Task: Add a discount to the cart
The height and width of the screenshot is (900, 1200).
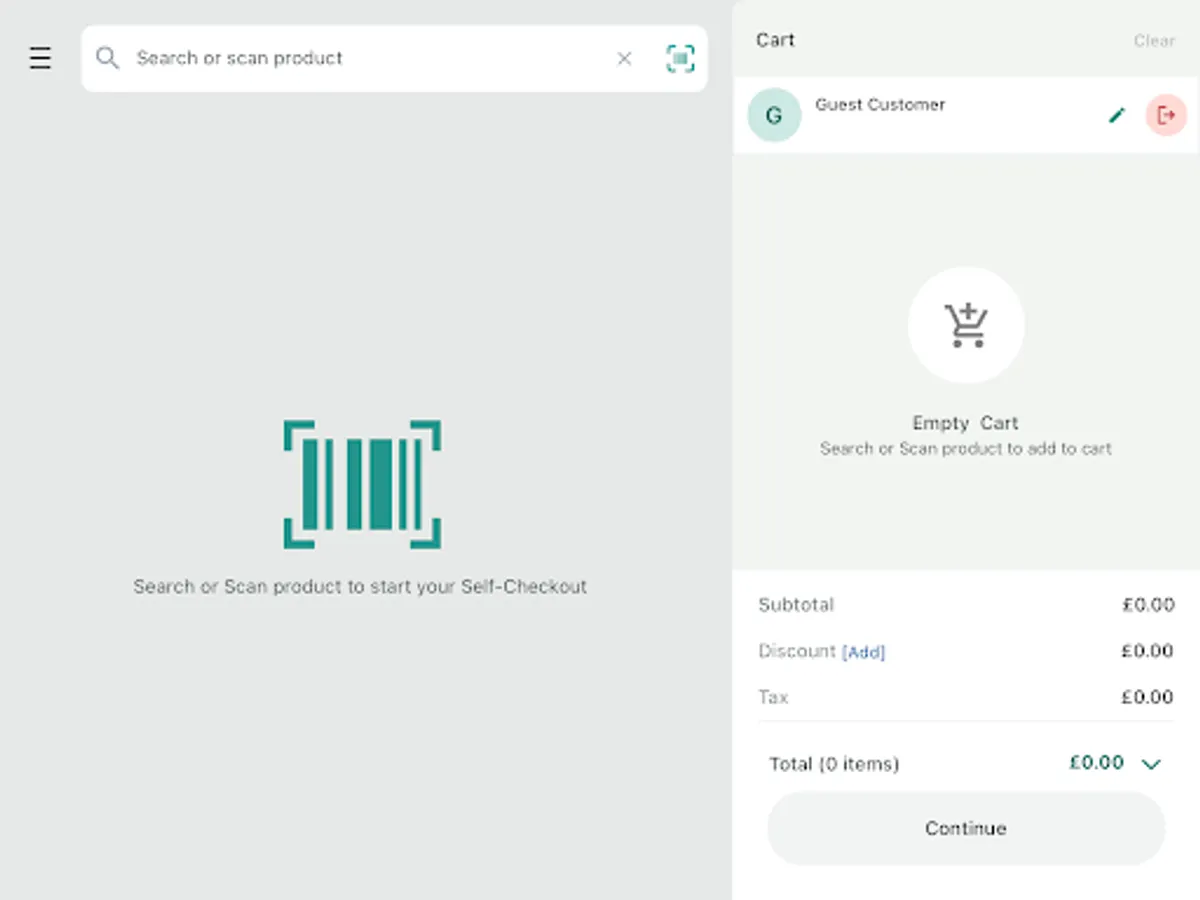Action: [x=864, y=652]
